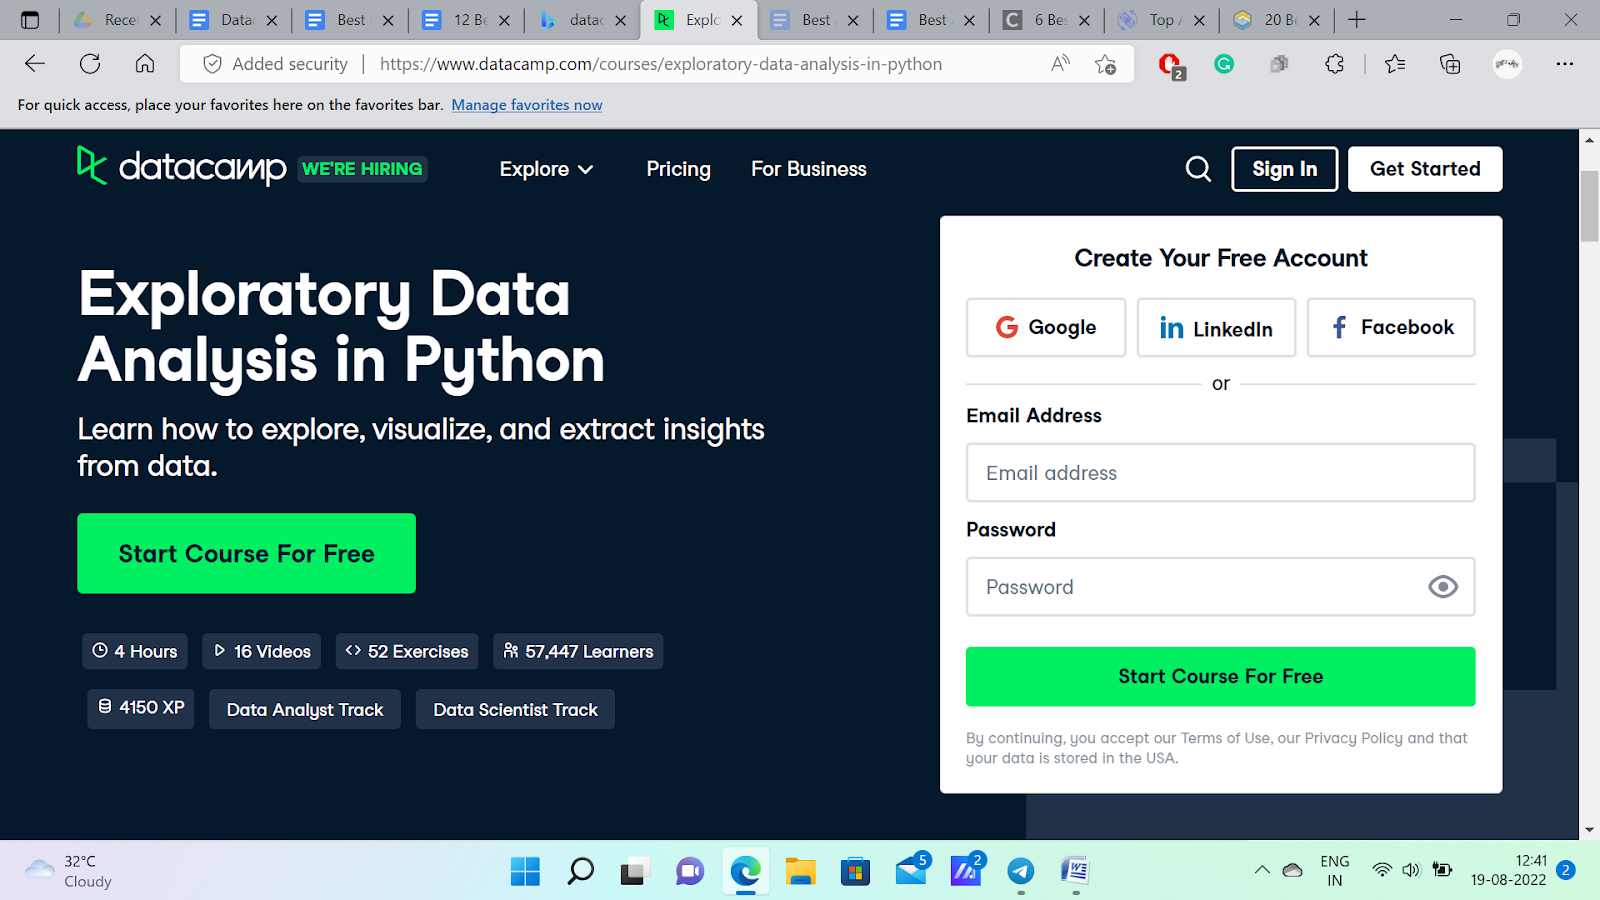Open the Terms of Use link

(x=1225, y=738)
